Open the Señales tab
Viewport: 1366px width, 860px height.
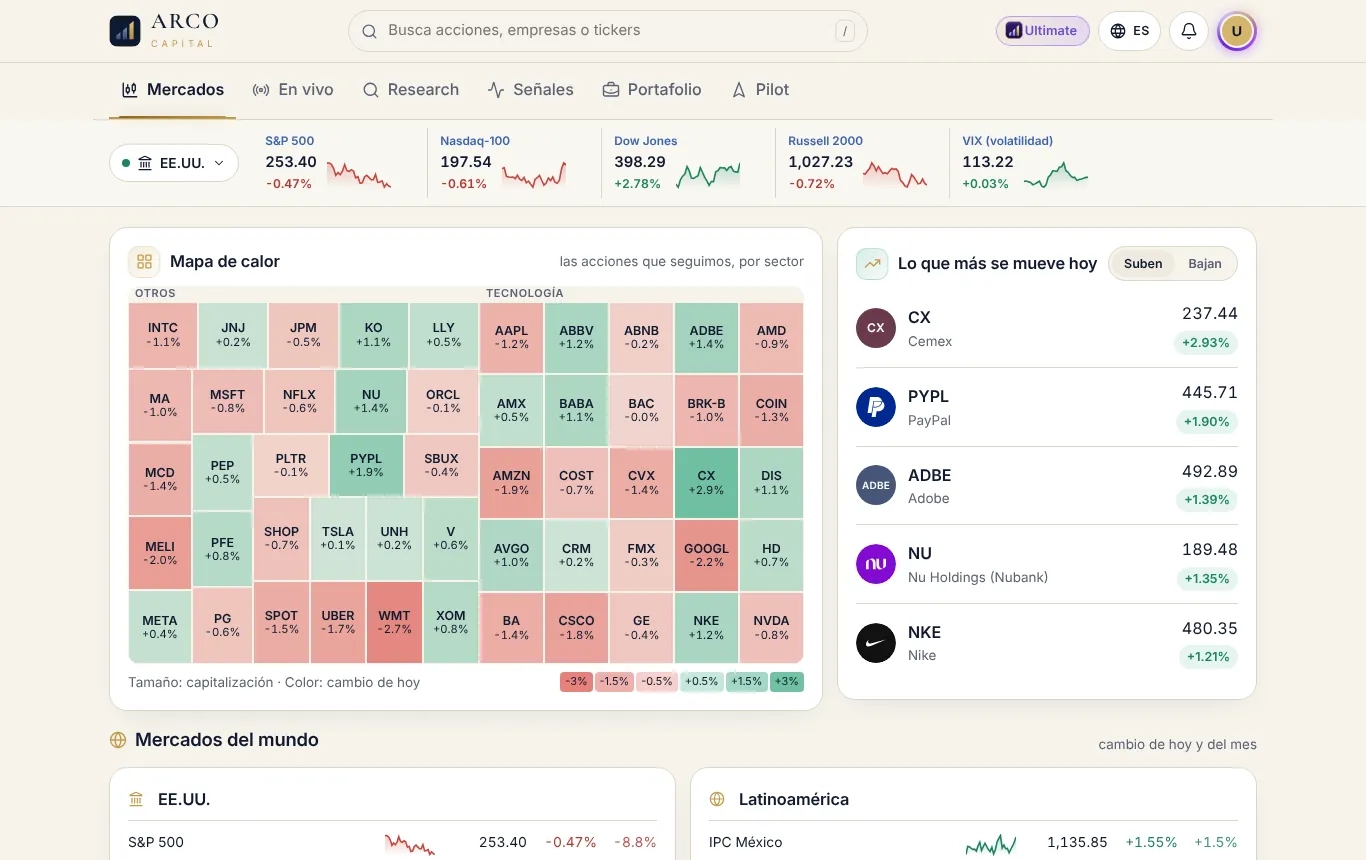(531, 90)
